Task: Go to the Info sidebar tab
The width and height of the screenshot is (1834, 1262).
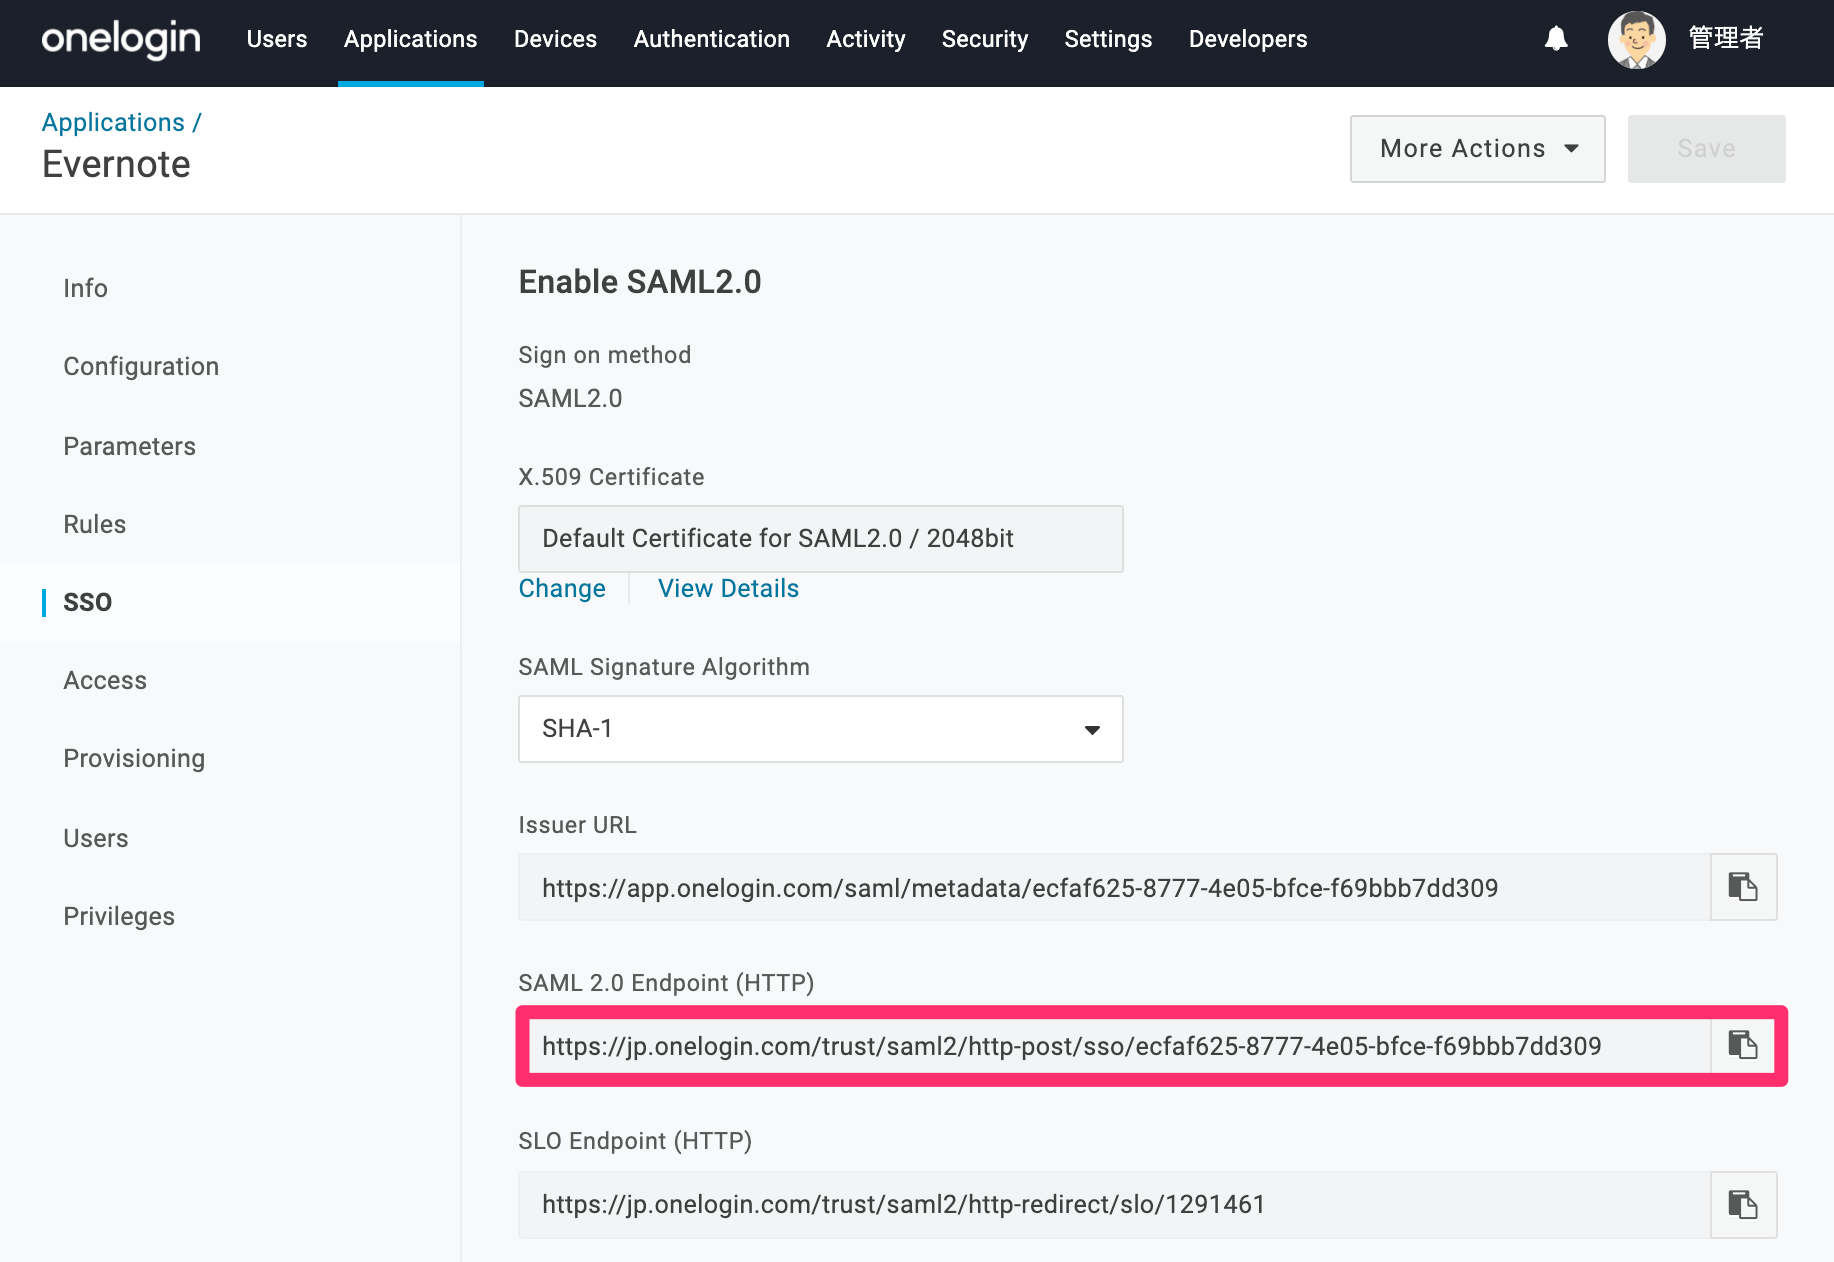Action: pos(85,288)
